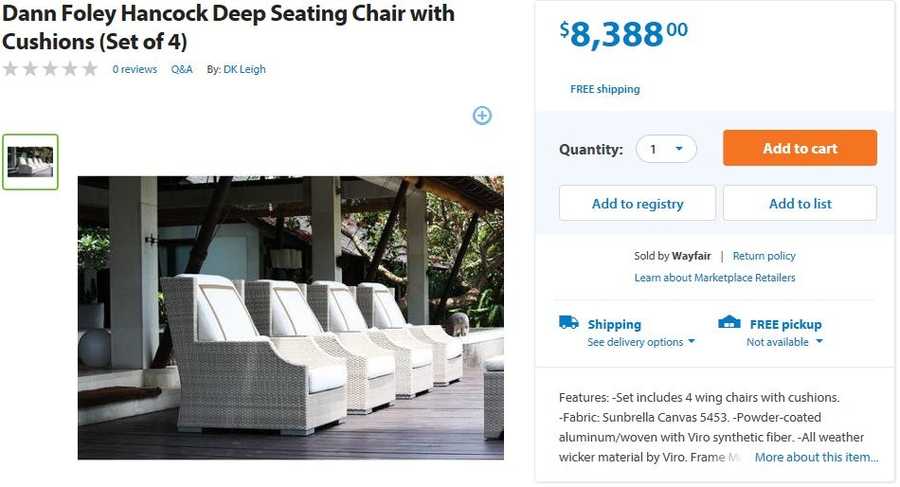900x487 pixels.
Task: Click the five-star rating icons
Action: 50,69
